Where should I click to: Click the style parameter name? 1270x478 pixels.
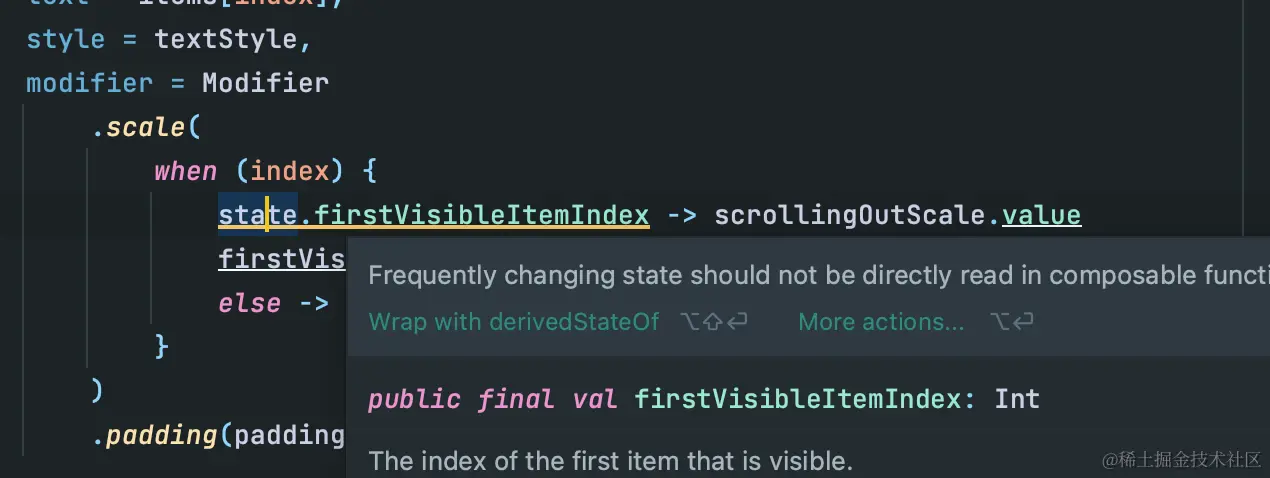coord(65,39)
